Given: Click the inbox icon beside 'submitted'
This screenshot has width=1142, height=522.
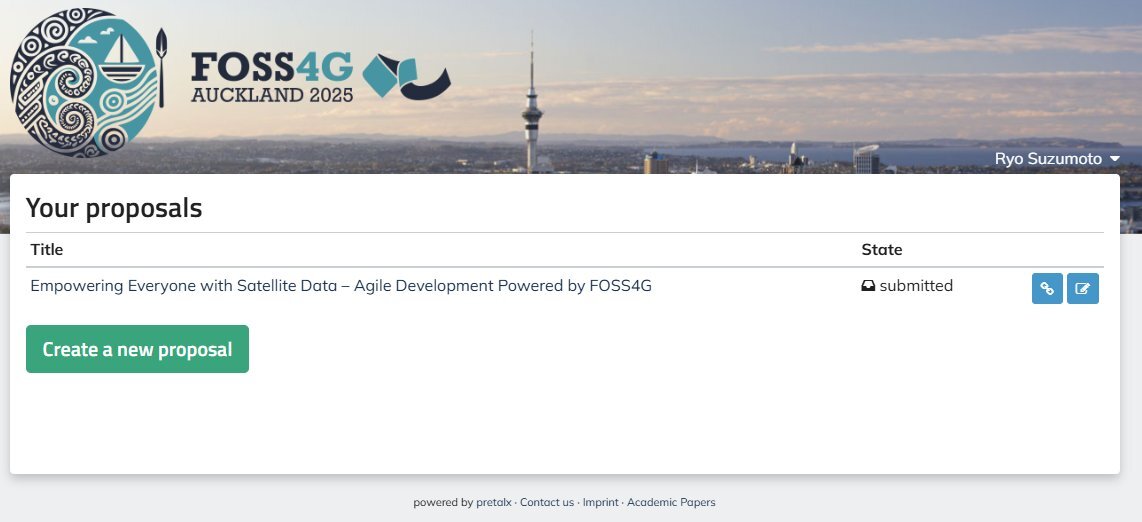Looking at the screenshot, I should pos(868,286).
